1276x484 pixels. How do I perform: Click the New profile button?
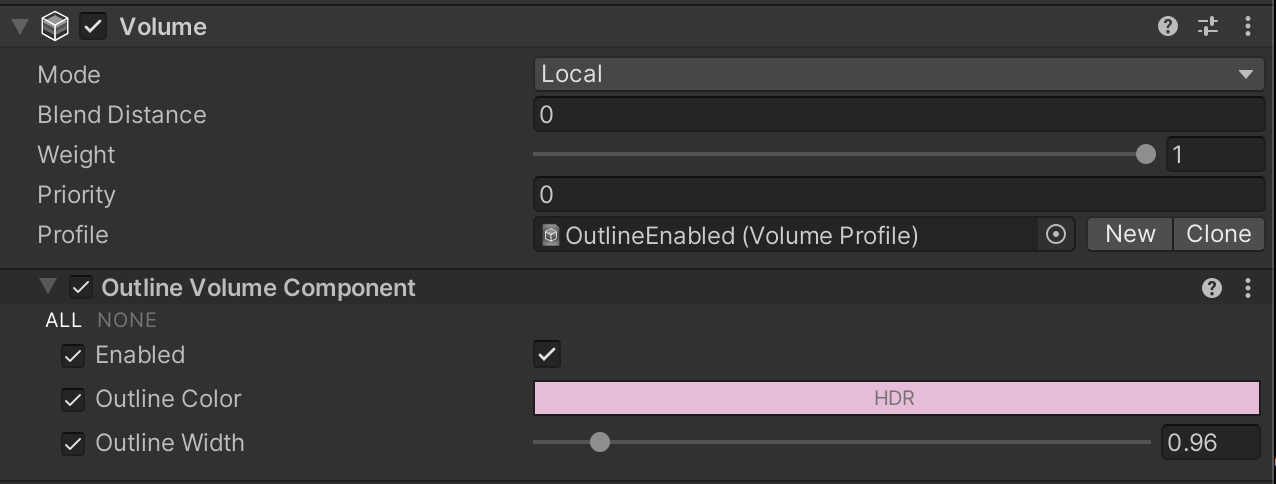[1130, 234]
